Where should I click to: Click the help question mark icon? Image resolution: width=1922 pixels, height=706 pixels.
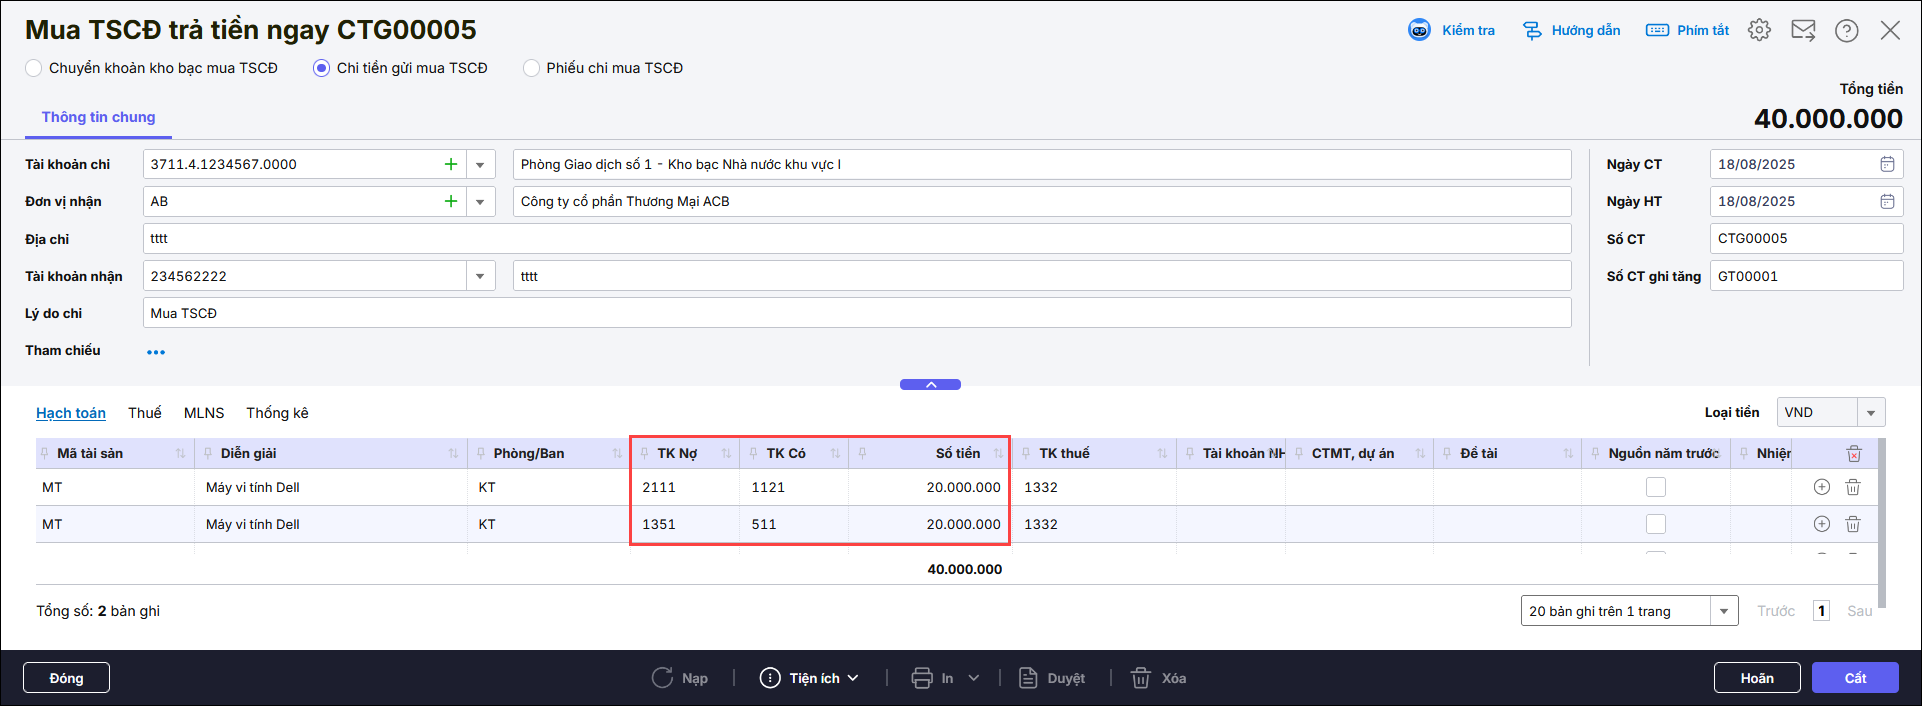[x=1846, y=30]
